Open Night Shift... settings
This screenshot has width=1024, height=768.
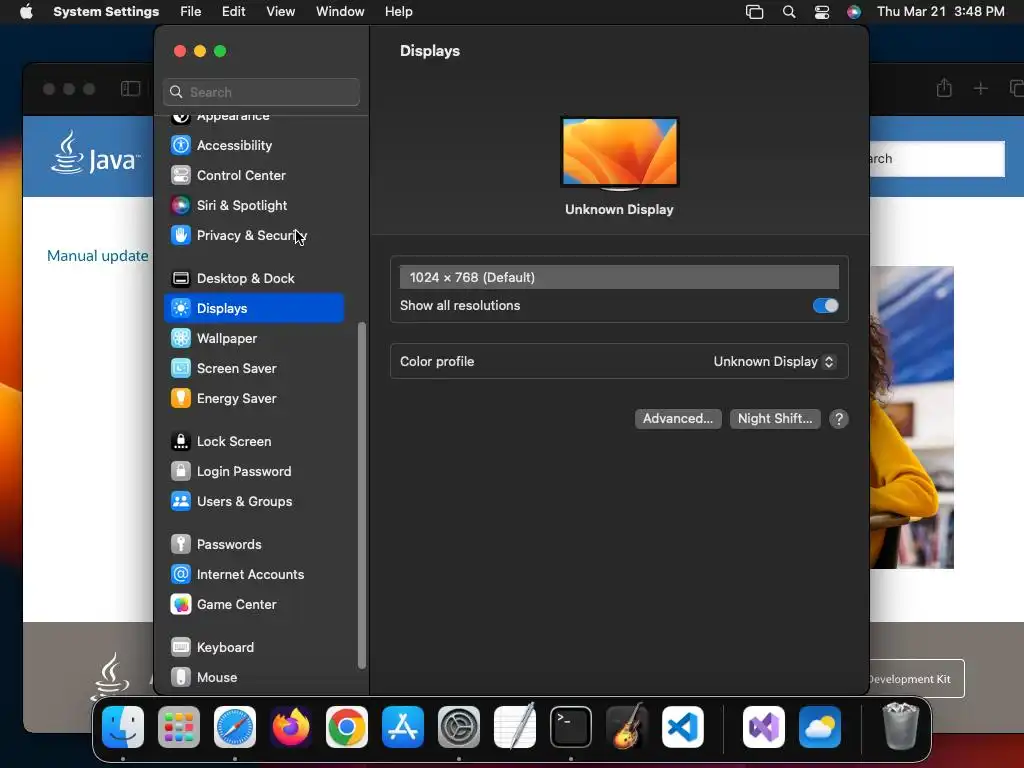tap(775, 419)
